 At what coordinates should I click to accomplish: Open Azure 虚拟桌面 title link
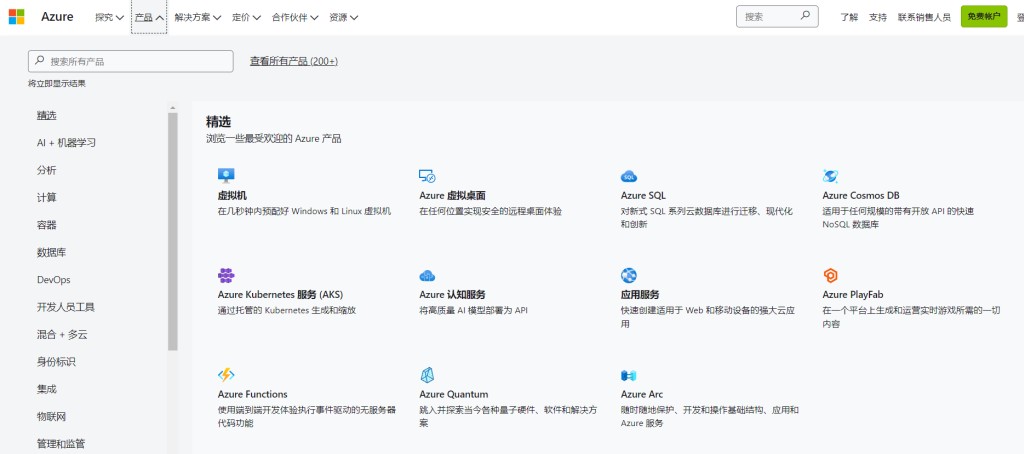(x=452, y=195)
